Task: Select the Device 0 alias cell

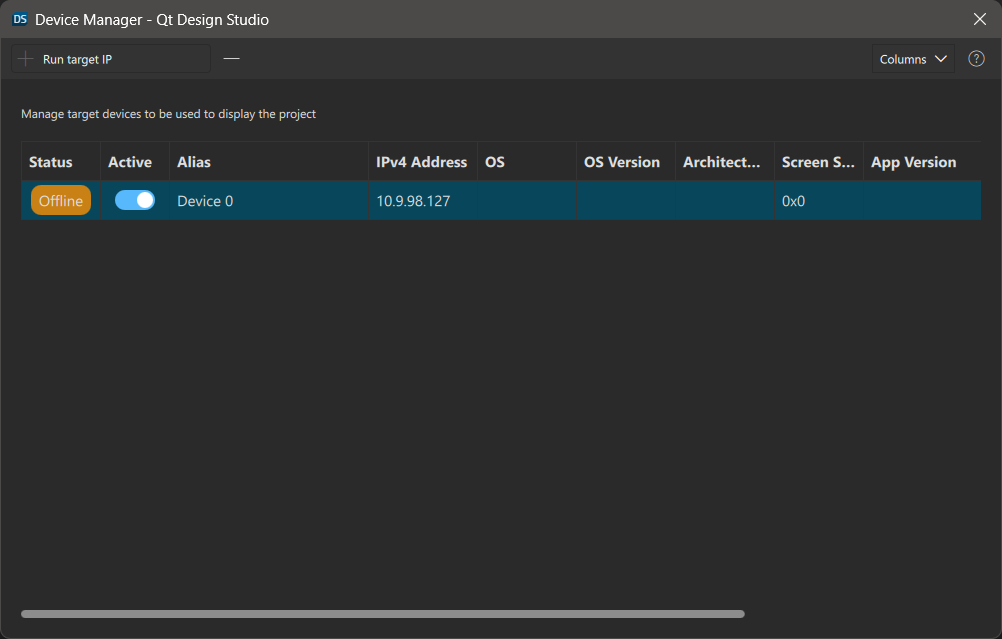Action: pos(269,201)
